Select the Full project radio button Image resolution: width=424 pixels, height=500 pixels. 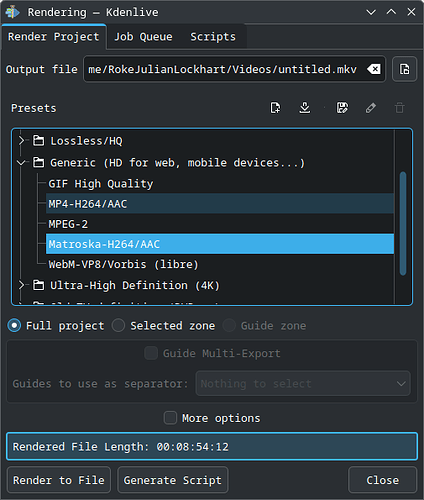tap(14, 325)
